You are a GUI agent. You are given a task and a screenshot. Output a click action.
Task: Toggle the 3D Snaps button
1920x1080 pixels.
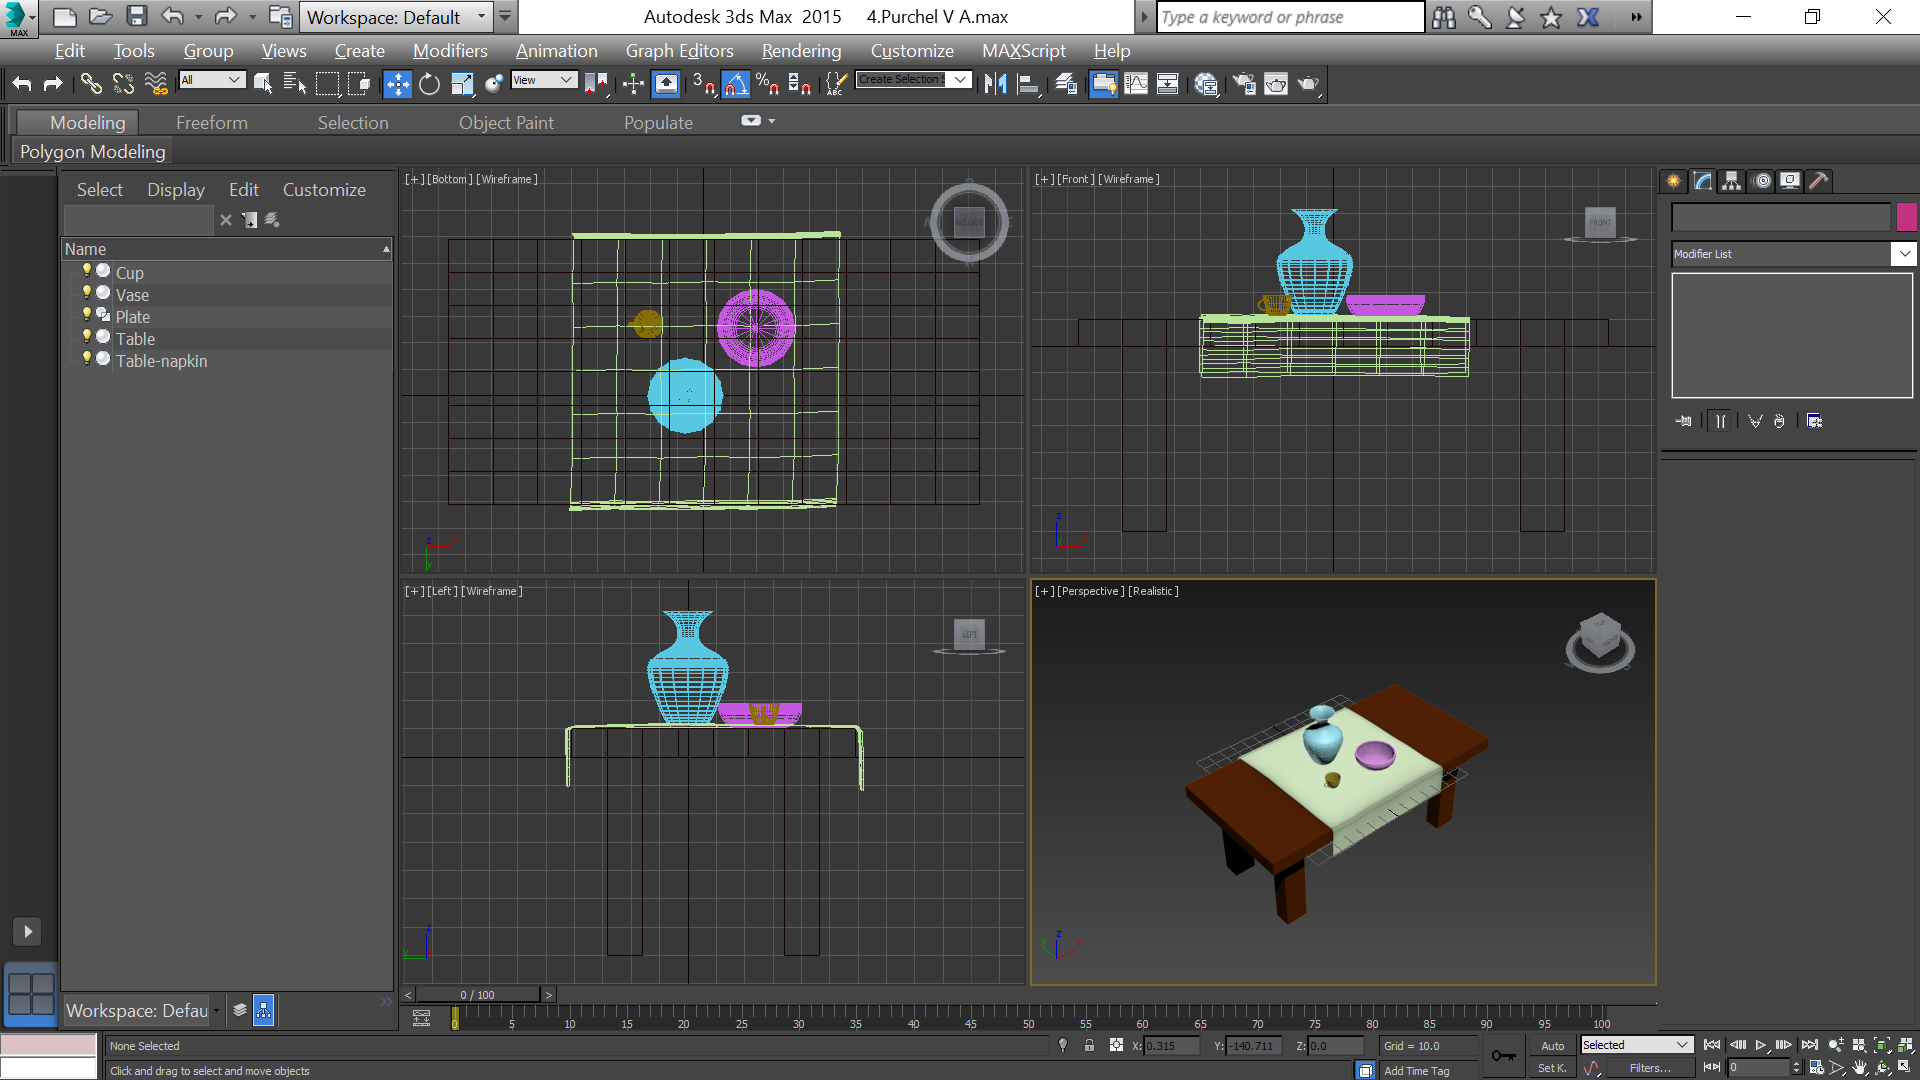[x=704, y=84]
